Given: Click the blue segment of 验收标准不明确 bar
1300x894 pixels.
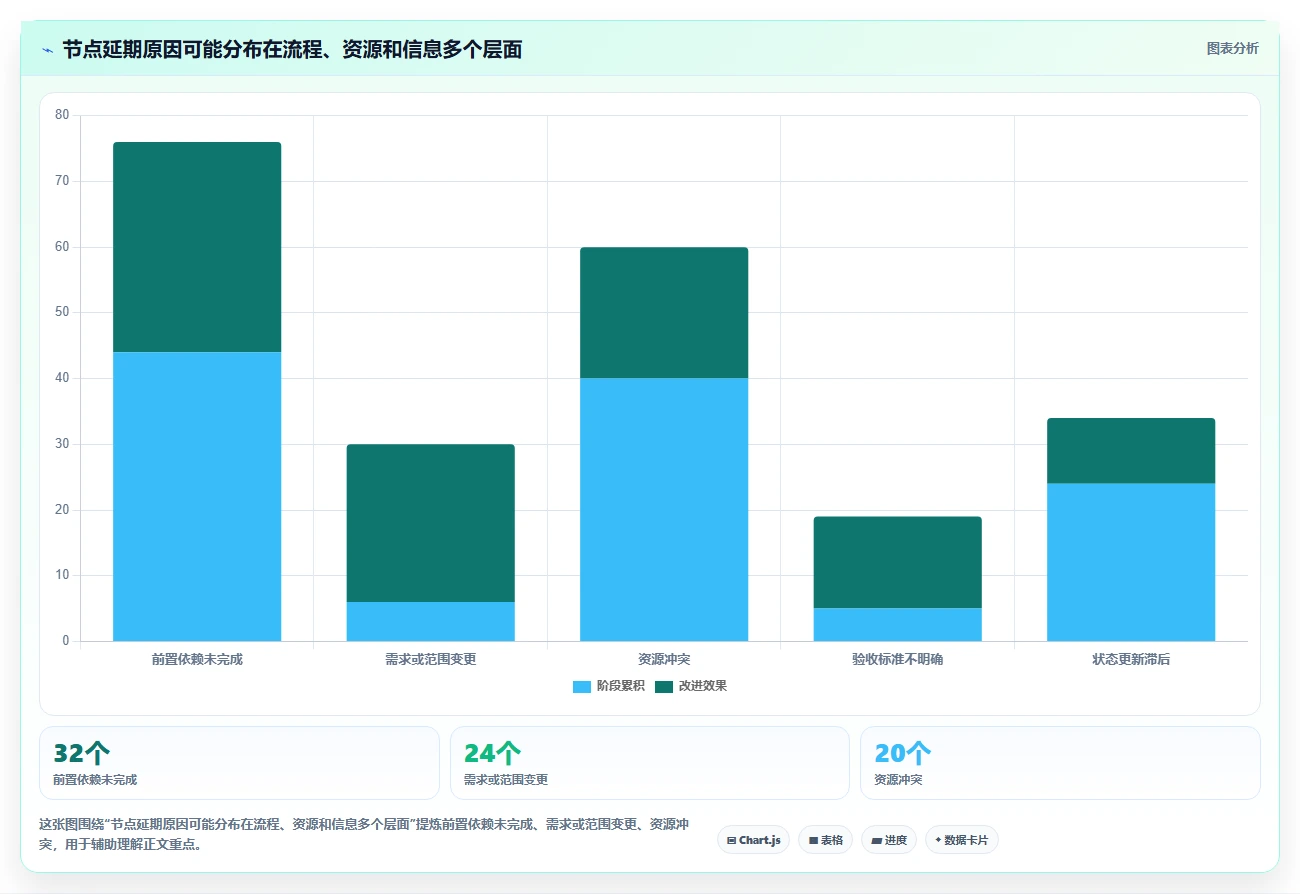Looking at the screenshot, I should (897, 624).
